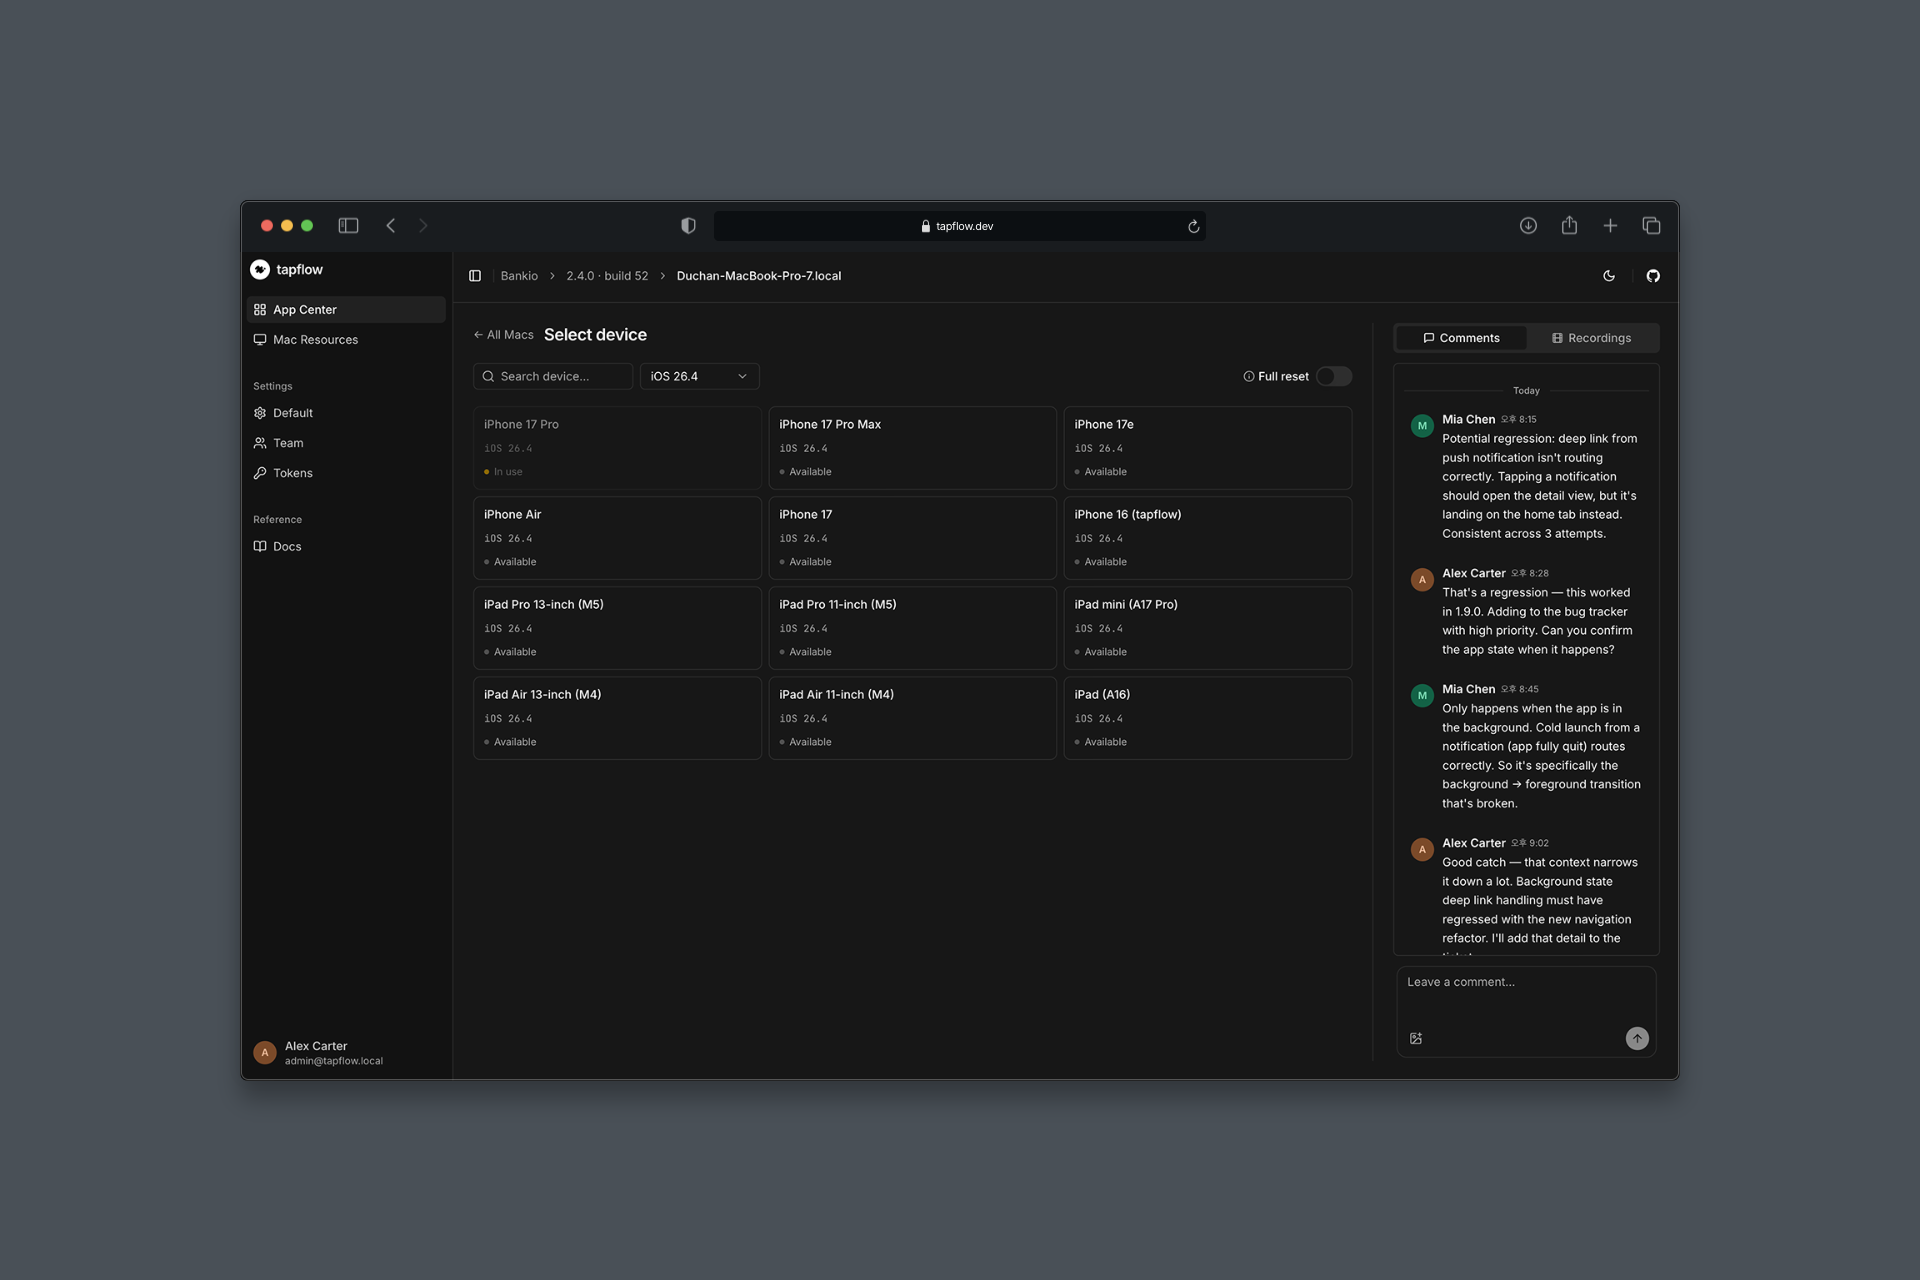
Task: Click the tapflow logo
Action: 287,269
